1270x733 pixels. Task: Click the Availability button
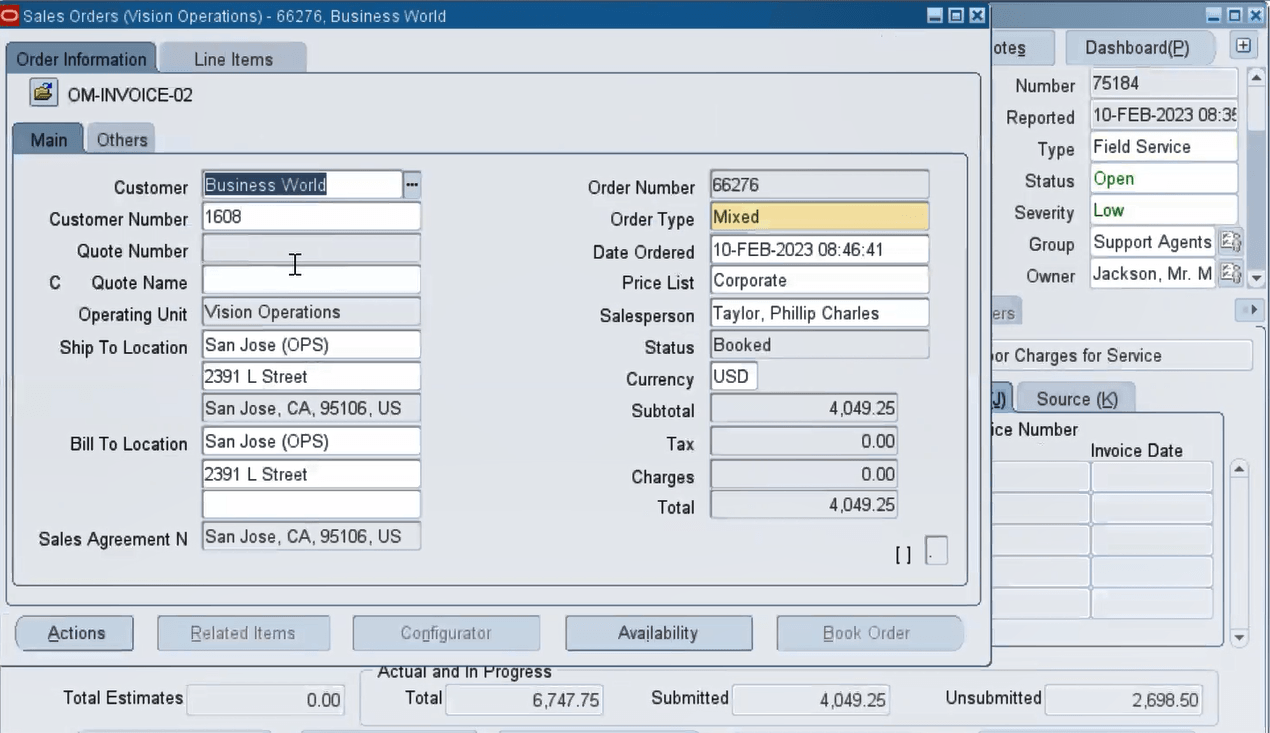(658, 633)
